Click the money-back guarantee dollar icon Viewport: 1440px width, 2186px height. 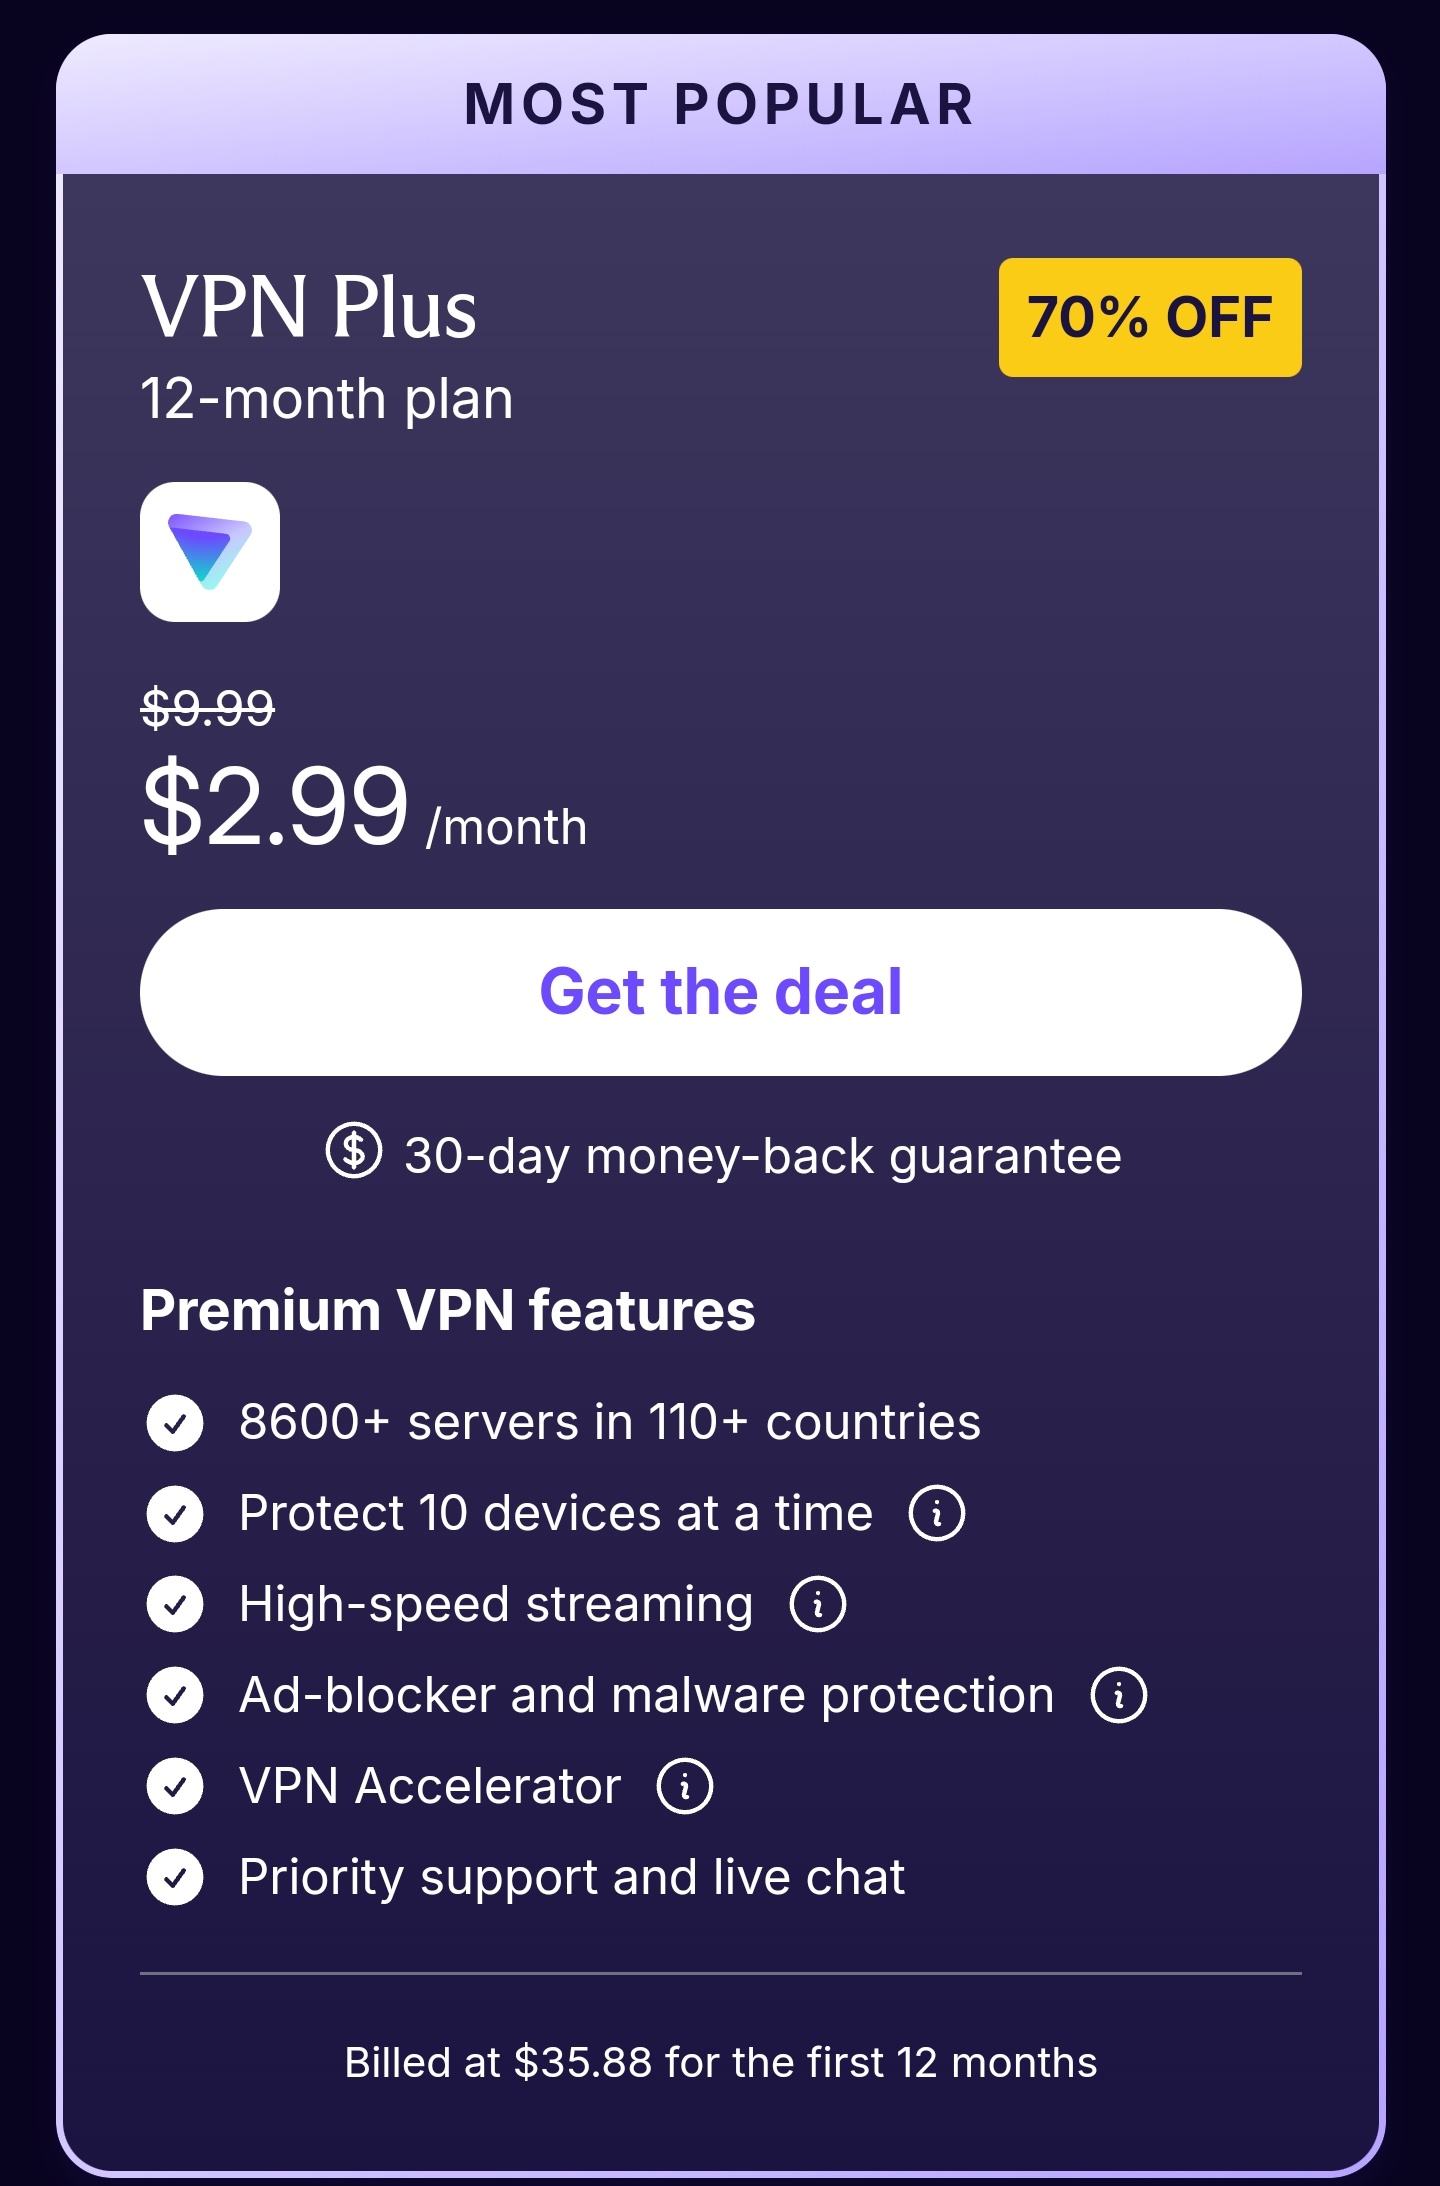click(354, 1151)
